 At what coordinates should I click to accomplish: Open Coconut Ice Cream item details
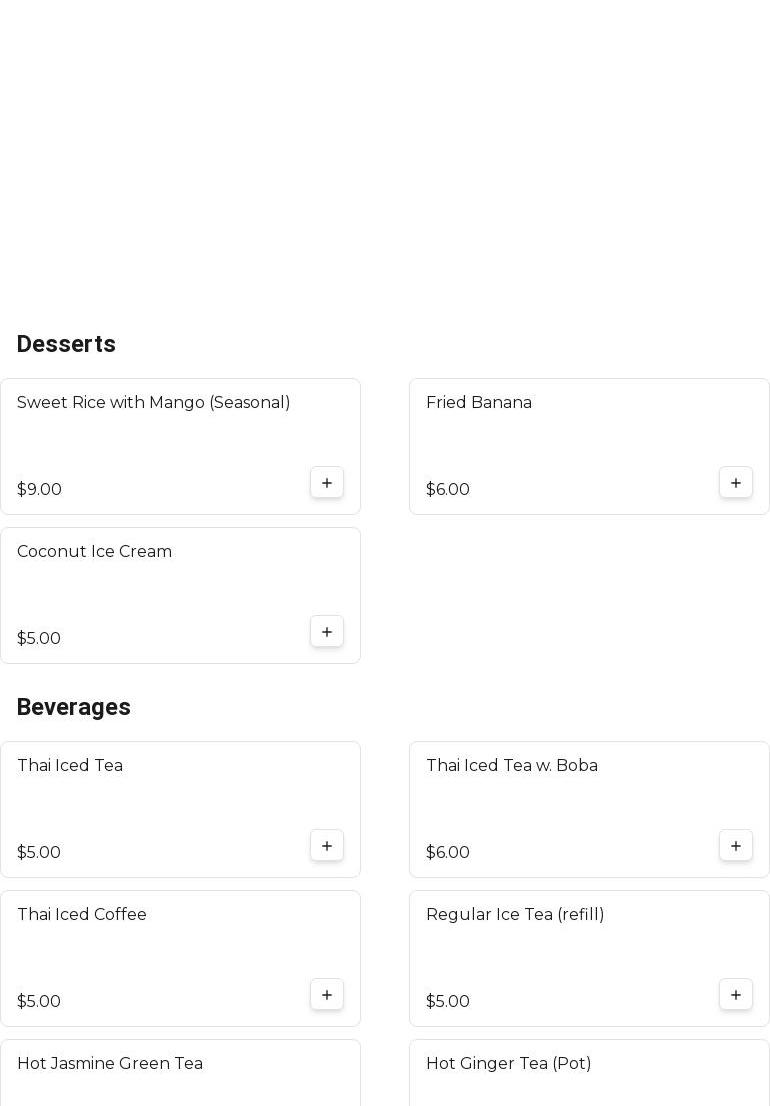pos(94,552)
